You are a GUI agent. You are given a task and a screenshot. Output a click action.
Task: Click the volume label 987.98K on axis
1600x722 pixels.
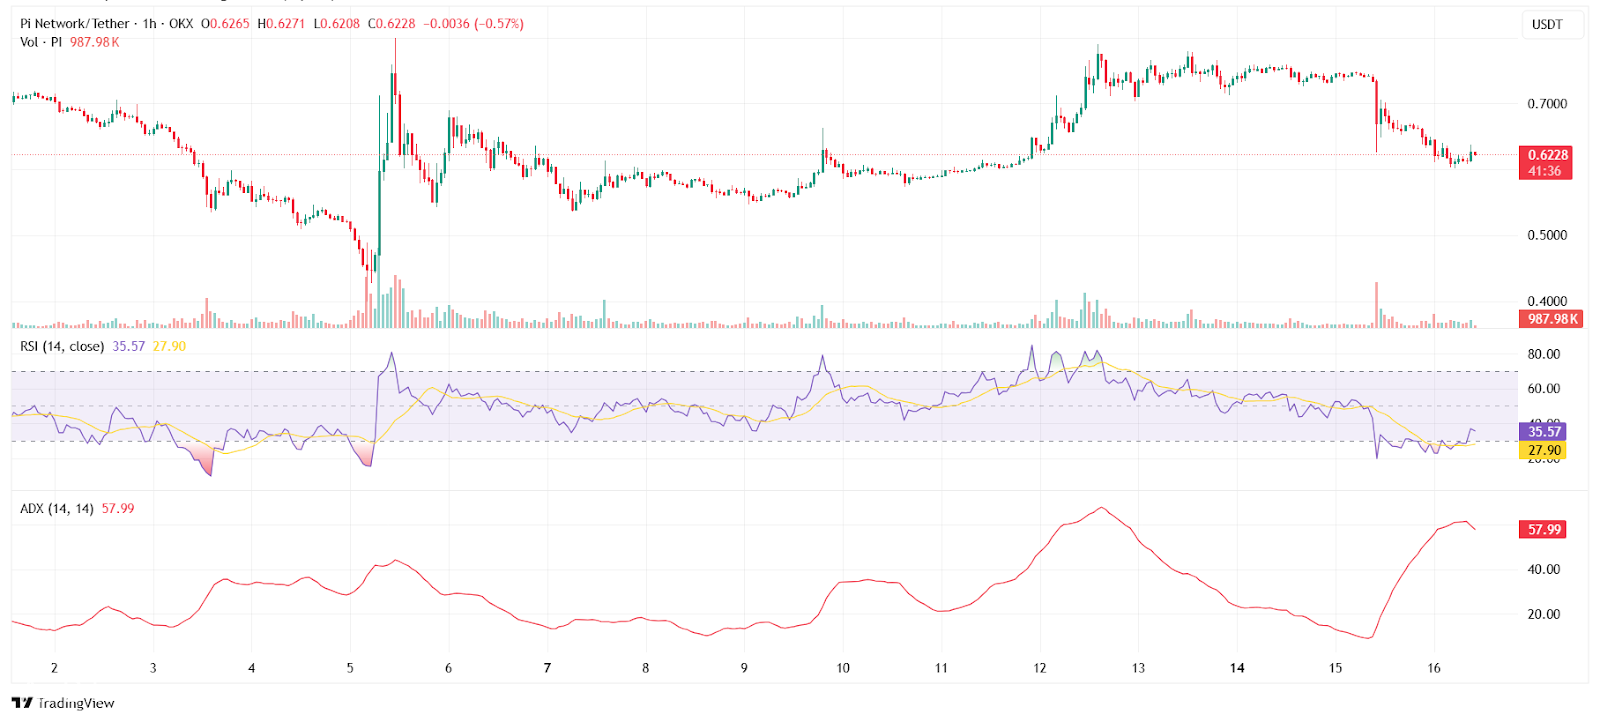coord(1551,319)
